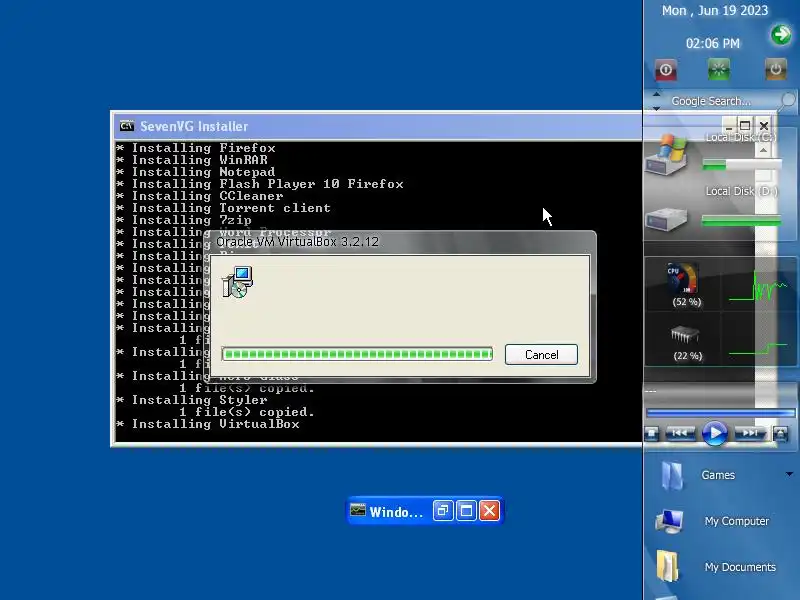Viewport: 800px width, 600px height.
Task: Click the CPU (52 %) reading
Action: (x=687, y=302)
